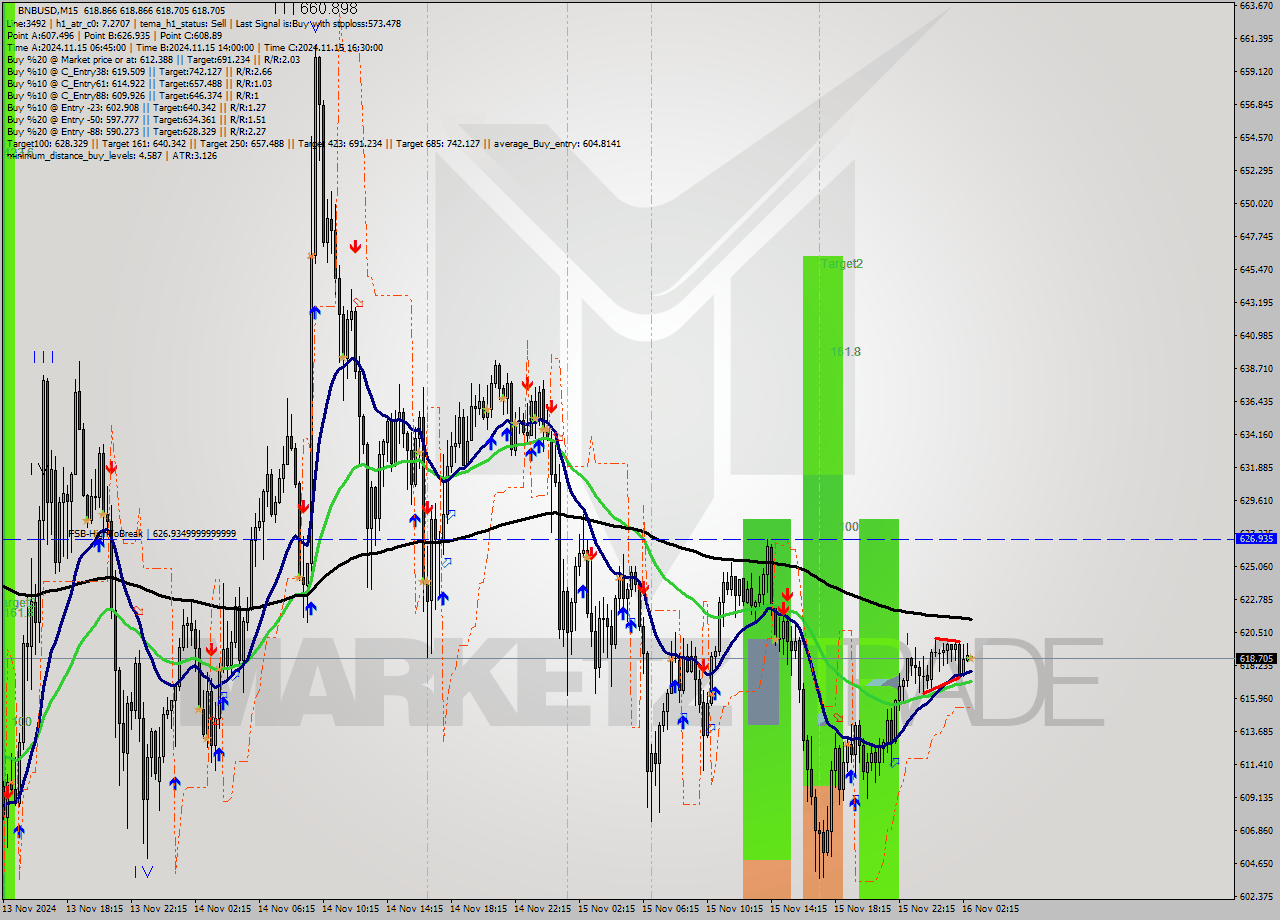Image resolution: width=1280 pixels, height=920 pixels.
Task: Click the 618.705 current price tag
Action: click(x=1256, y=659)
